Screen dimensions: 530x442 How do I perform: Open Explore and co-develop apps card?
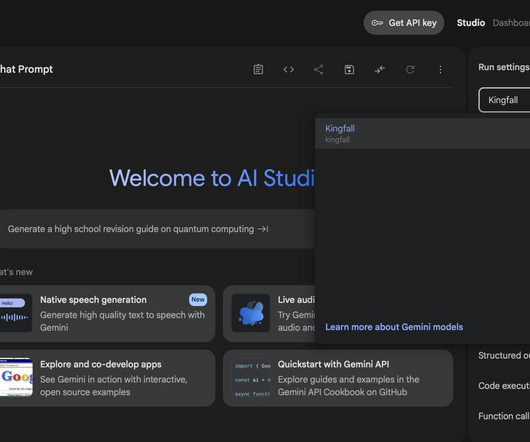[107, 378]
